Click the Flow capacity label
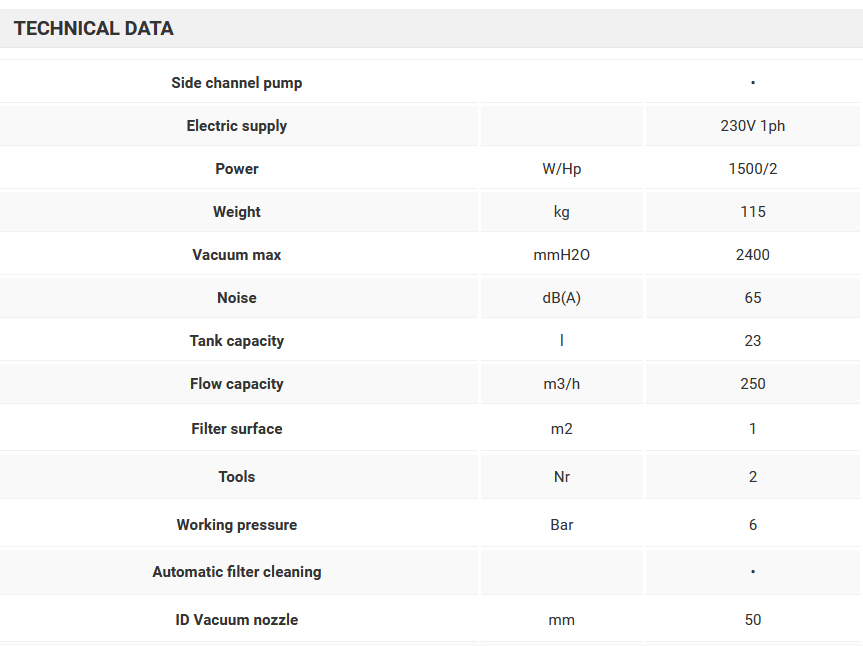Viewport: 863px width, 646px height. 237,384
